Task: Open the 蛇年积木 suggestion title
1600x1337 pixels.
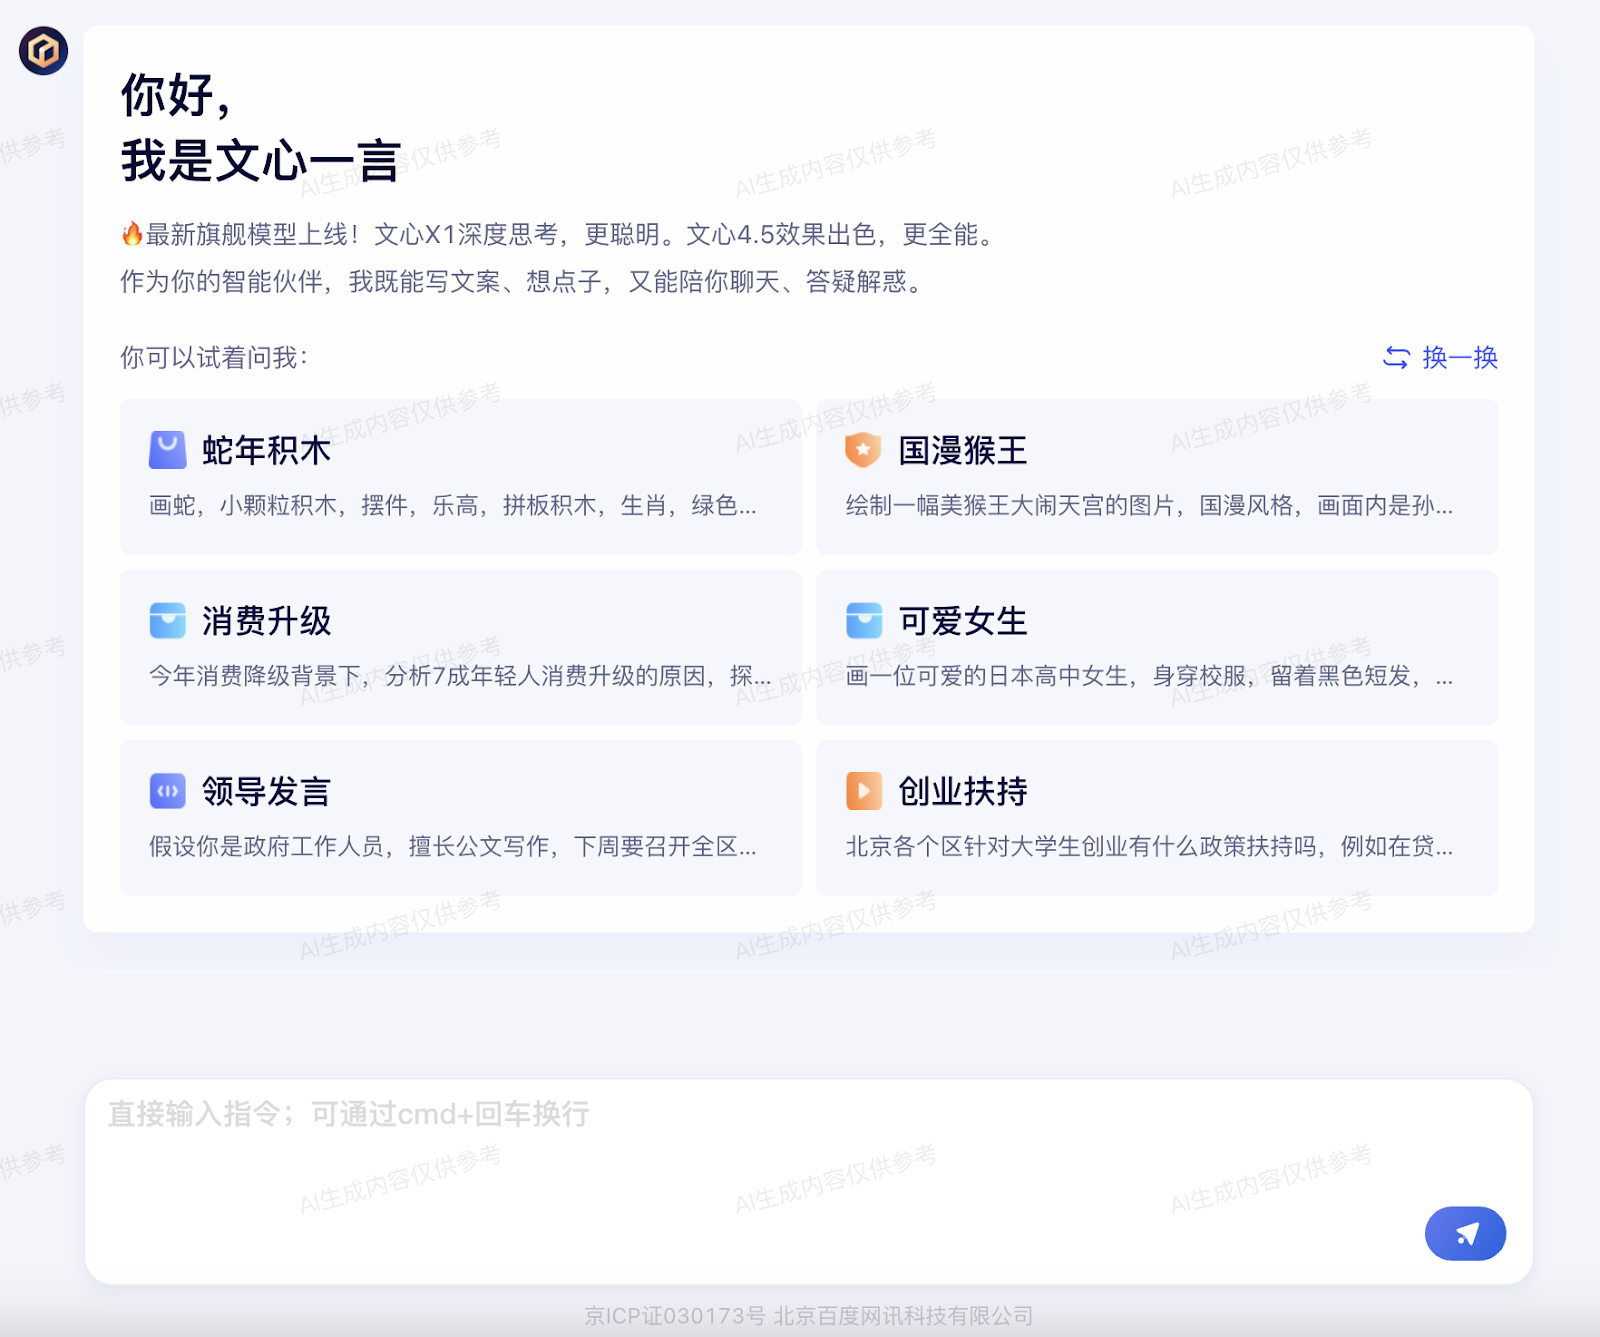Action: point(266,450)
